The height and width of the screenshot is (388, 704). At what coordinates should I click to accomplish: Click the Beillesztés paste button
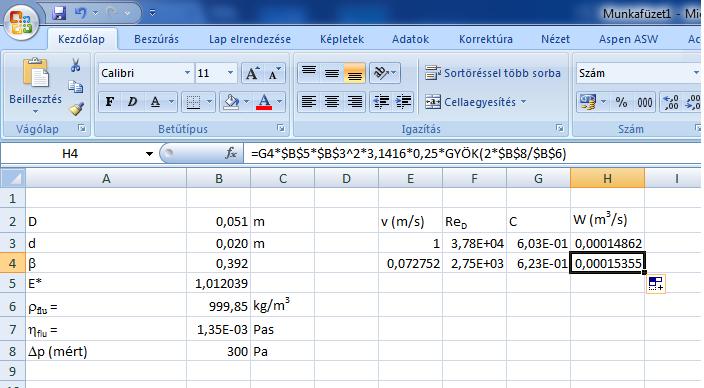pos(35,86)
